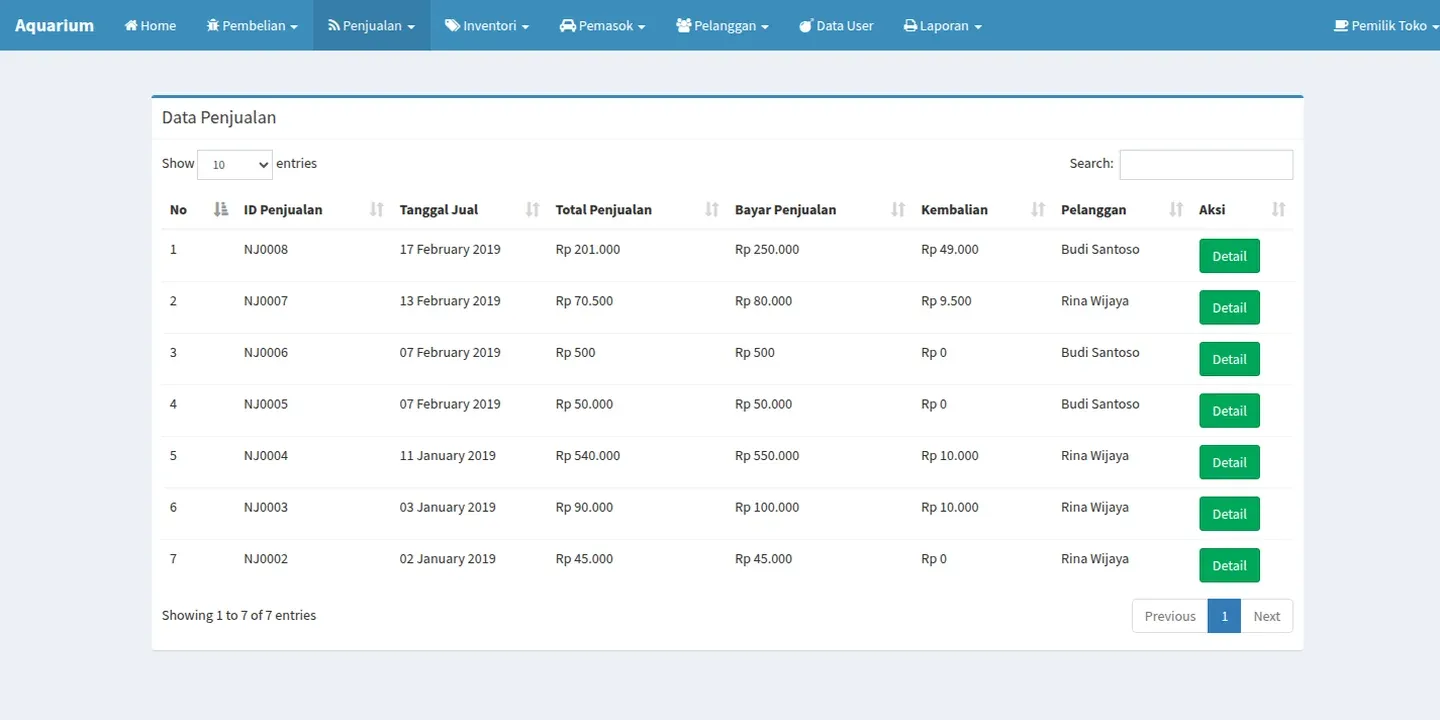
Task: Open the Data User menu item
Action: 836,25
